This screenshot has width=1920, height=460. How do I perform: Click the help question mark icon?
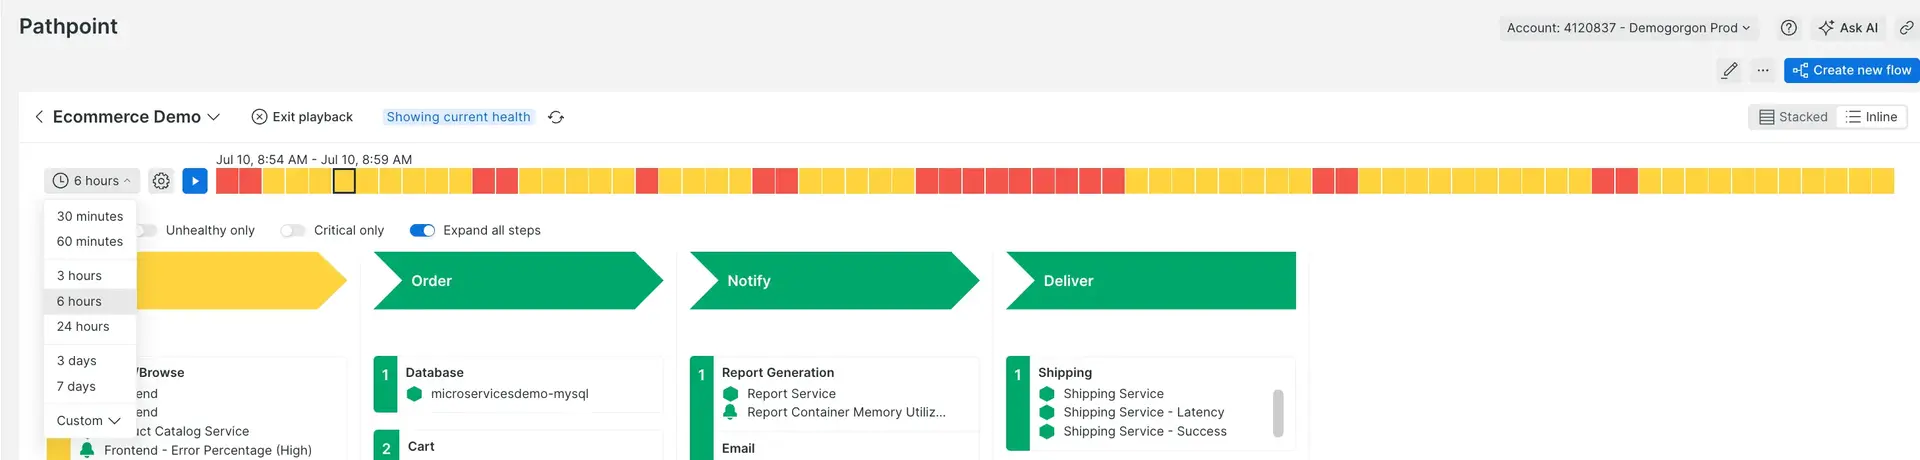coord(1789,28)
